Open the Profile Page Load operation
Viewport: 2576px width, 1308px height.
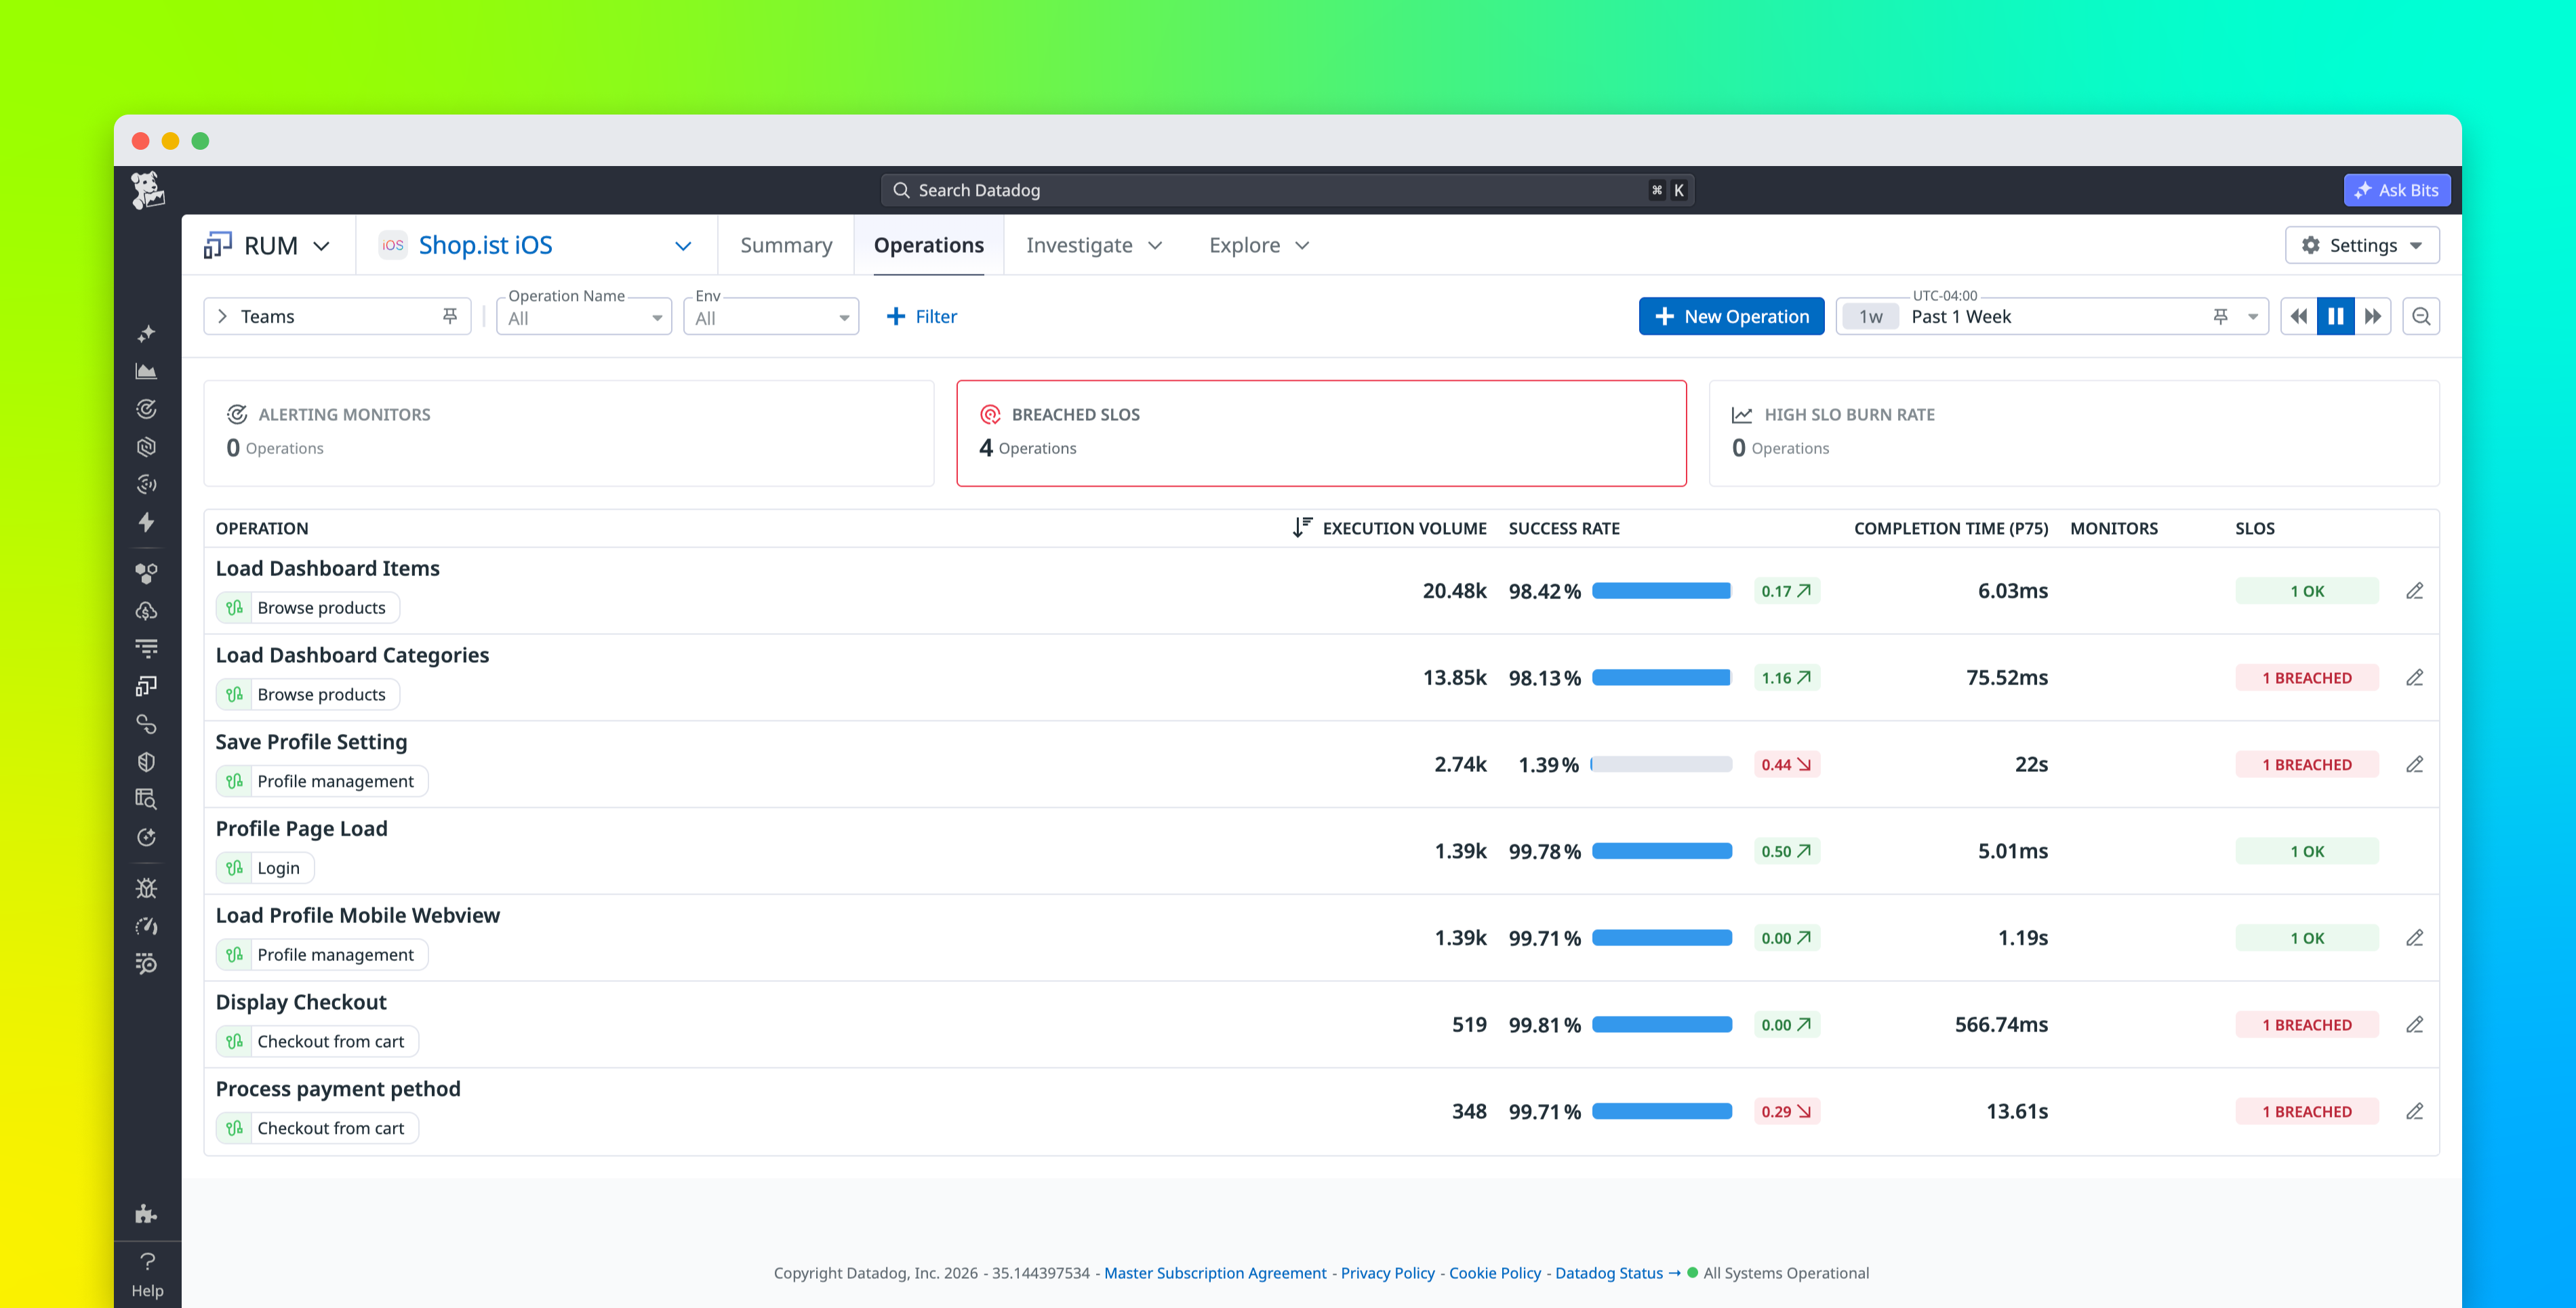click(301, 828)
